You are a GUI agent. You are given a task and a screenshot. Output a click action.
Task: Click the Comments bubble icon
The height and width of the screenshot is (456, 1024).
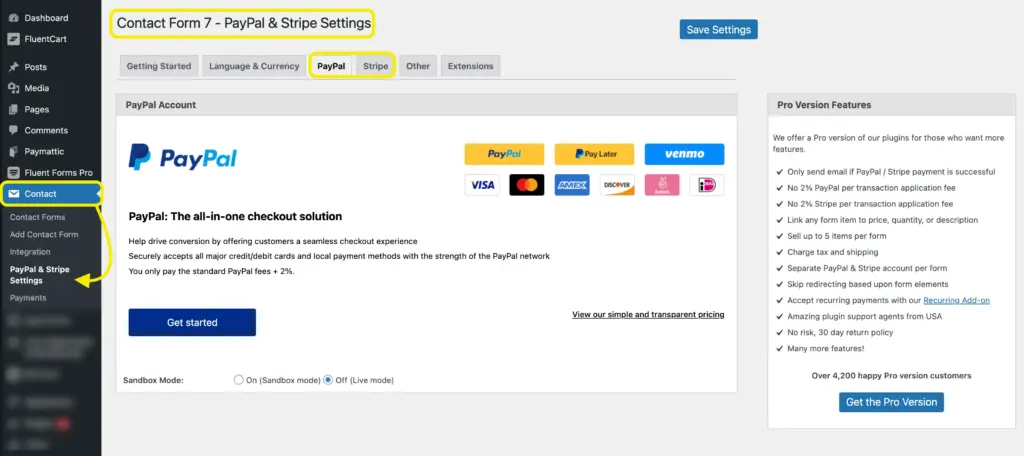[x=13, y=130]
